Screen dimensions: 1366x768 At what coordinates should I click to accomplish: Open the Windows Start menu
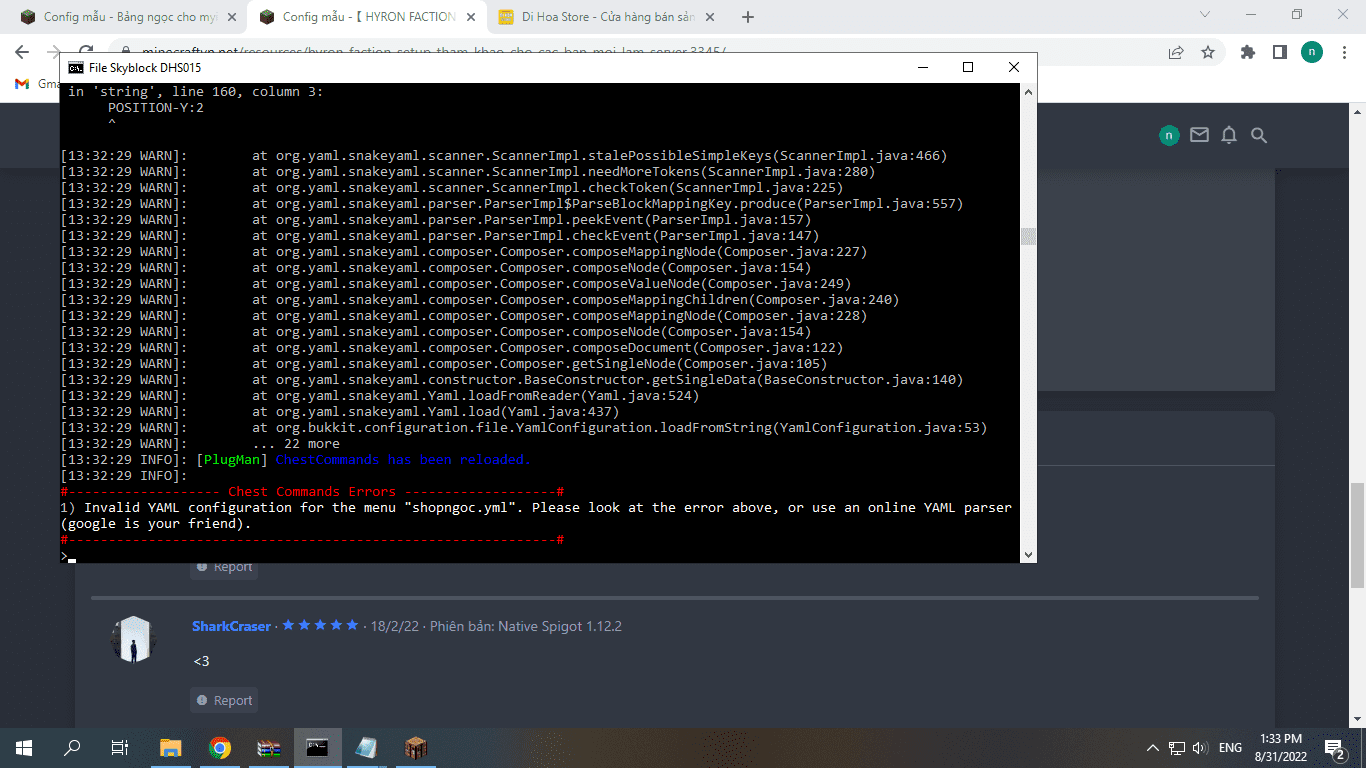point(24,747)
